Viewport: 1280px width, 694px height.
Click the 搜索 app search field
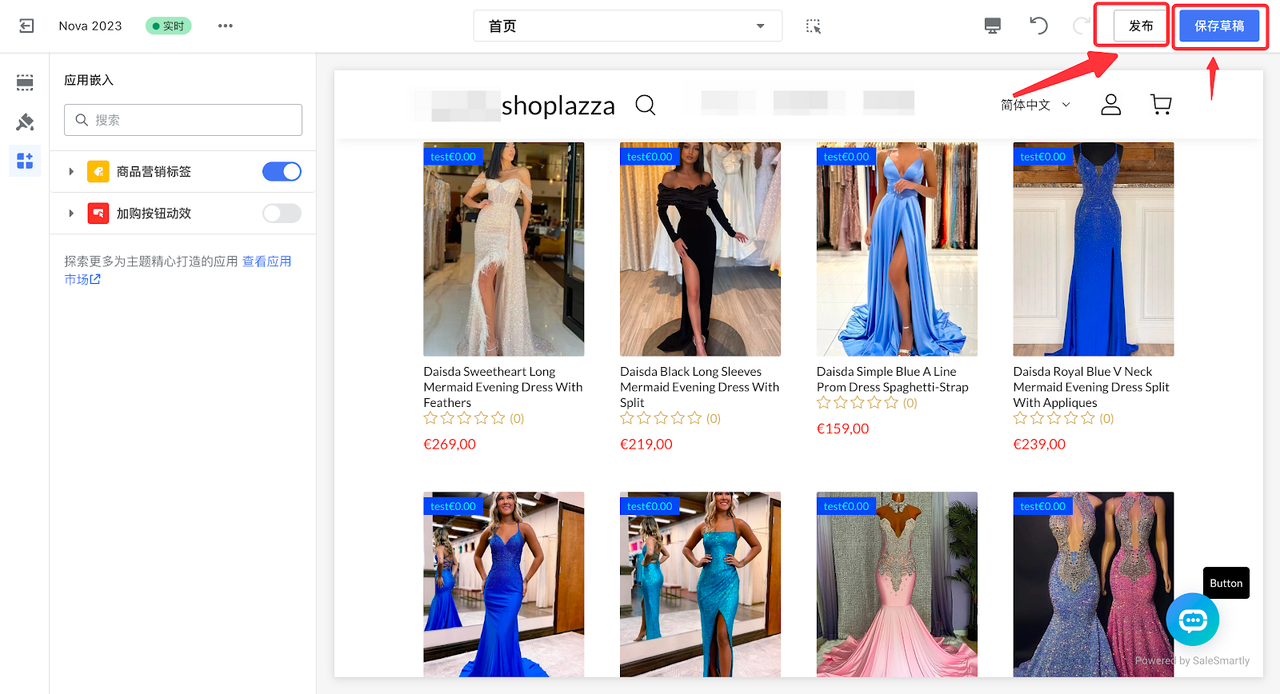tap(183, 120)
